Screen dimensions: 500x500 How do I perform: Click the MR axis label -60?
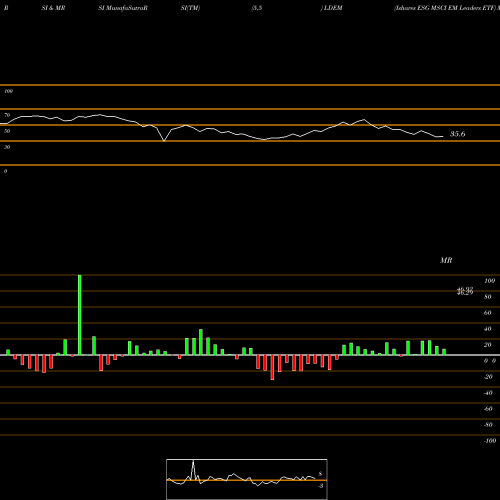pos(488,409)
